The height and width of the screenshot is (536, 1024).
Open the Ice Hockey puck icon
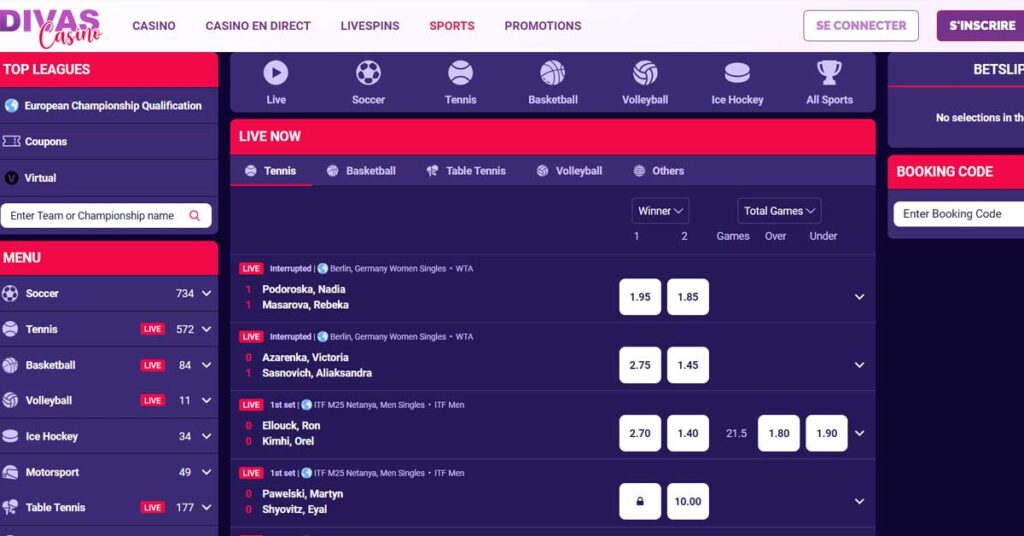[737, 72]
